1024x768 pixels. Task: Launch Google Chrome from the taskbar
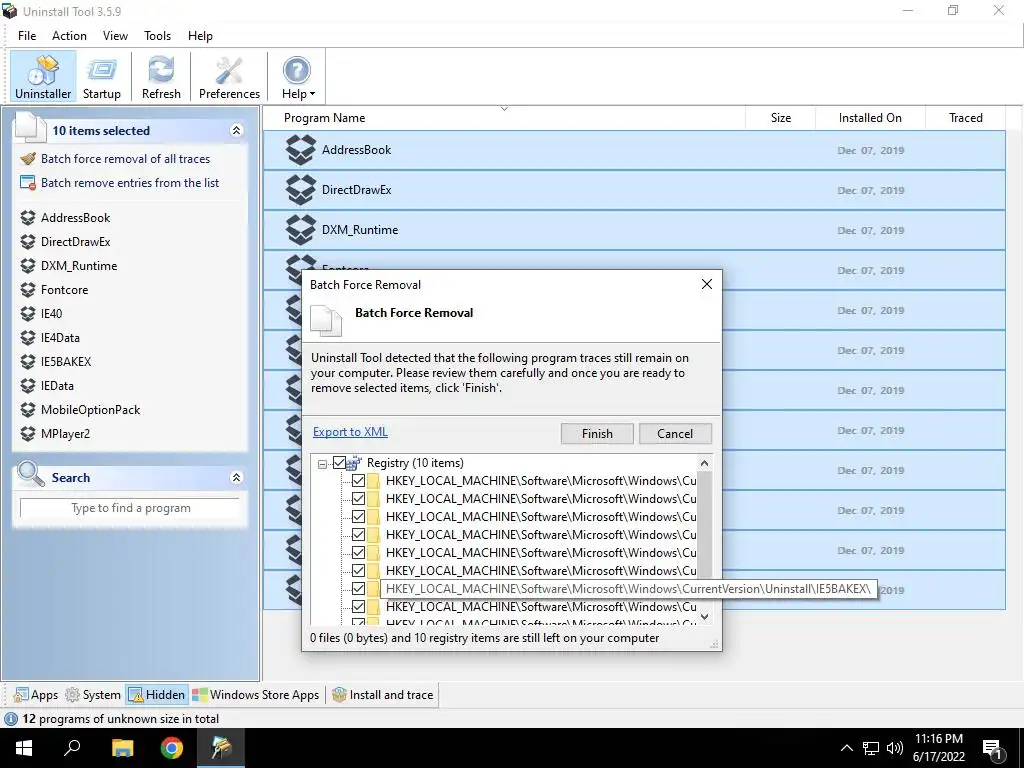[x=172, y=748]
